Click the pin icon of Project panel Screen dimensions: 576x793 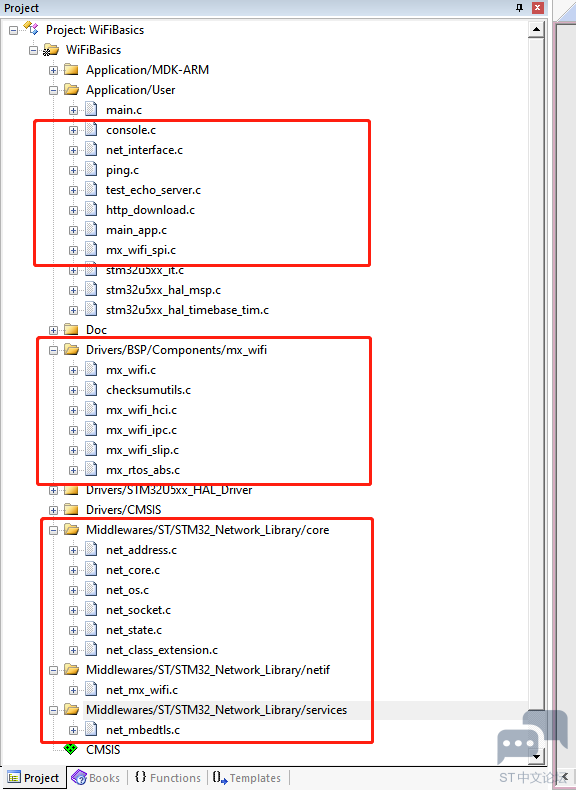(x=519, y=8)
